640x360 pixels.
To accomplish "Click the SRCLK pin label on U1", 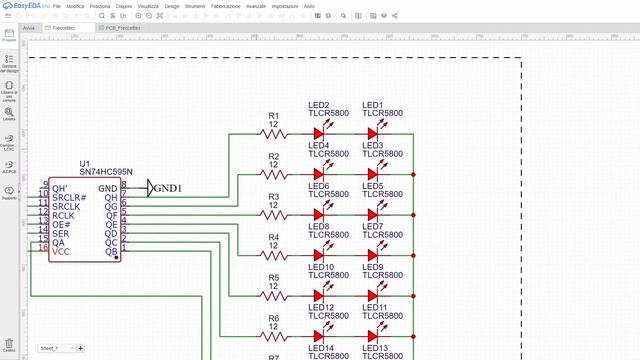I will click(66, 207).
